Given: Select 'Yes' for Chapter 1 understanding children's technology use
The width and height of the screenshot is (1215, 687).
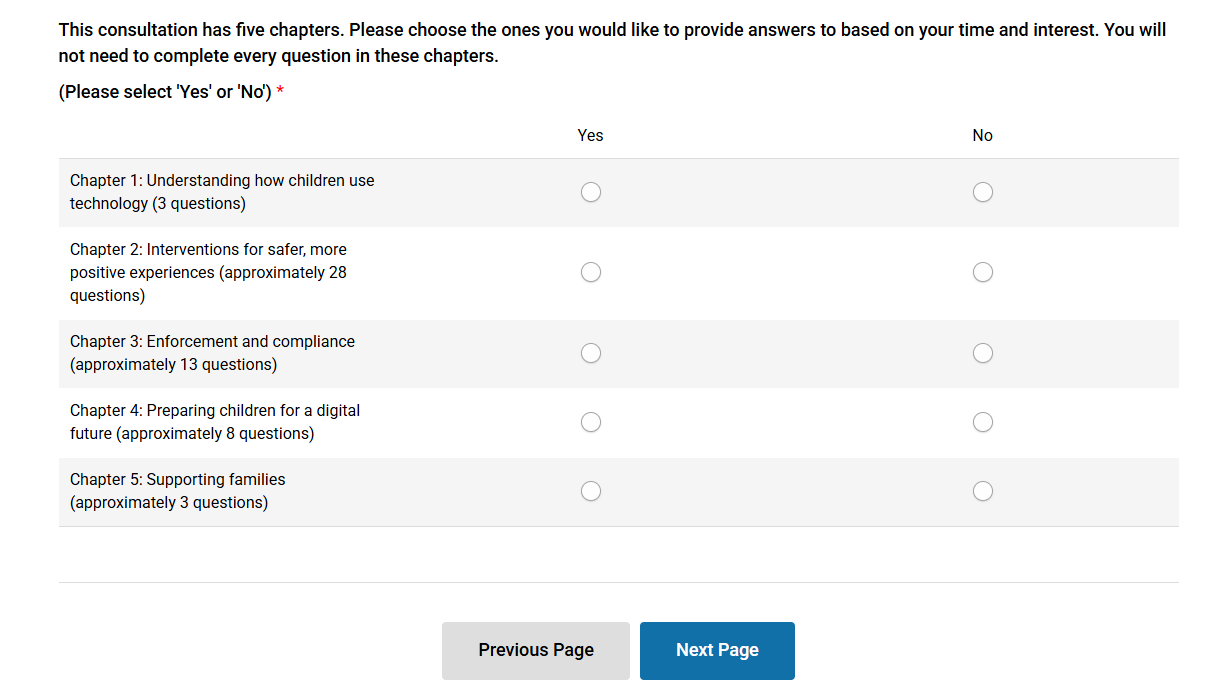Looking at the screenshot, I should point(591,191).
